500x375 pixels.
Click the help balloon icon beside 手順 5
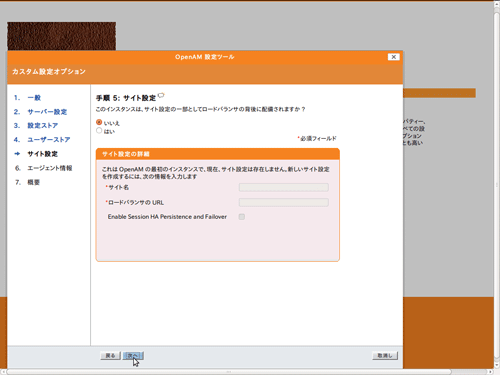tap(161, 96)
